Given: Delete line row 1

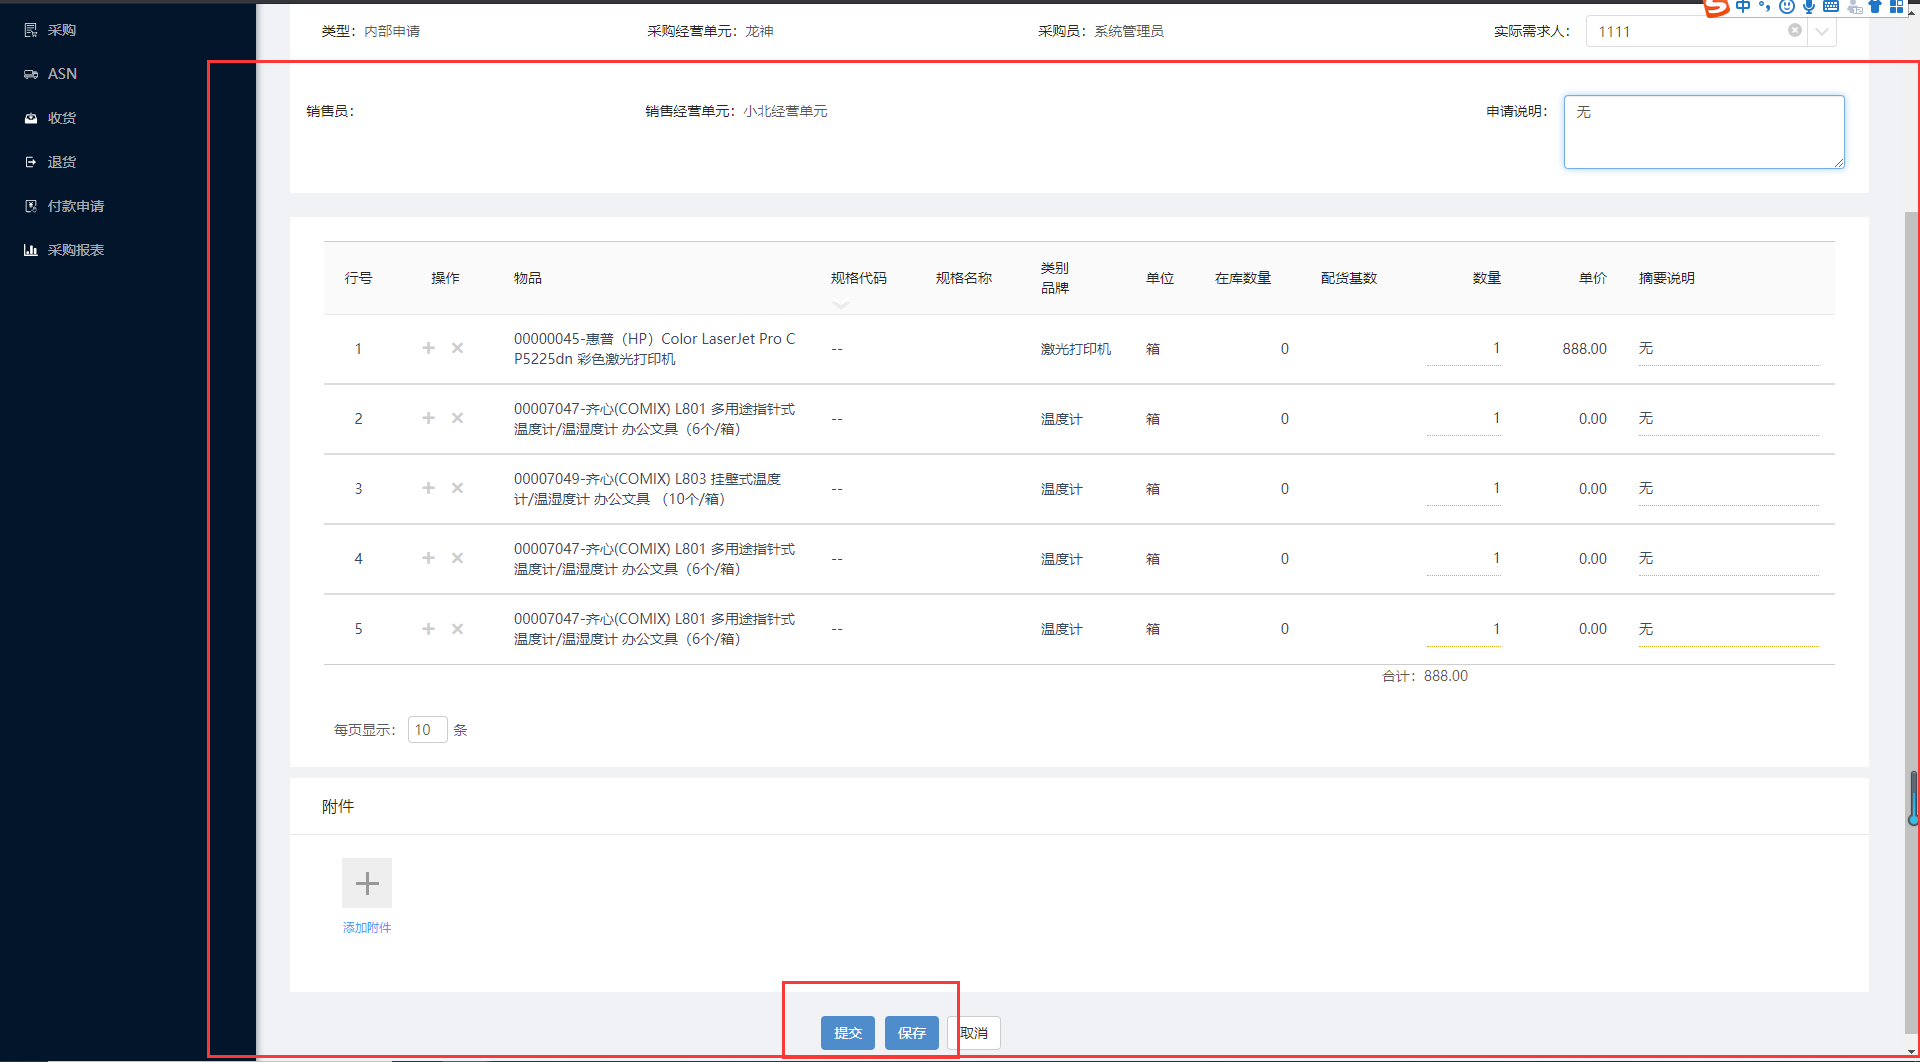Looking at the screenshot, I should 457,348.
